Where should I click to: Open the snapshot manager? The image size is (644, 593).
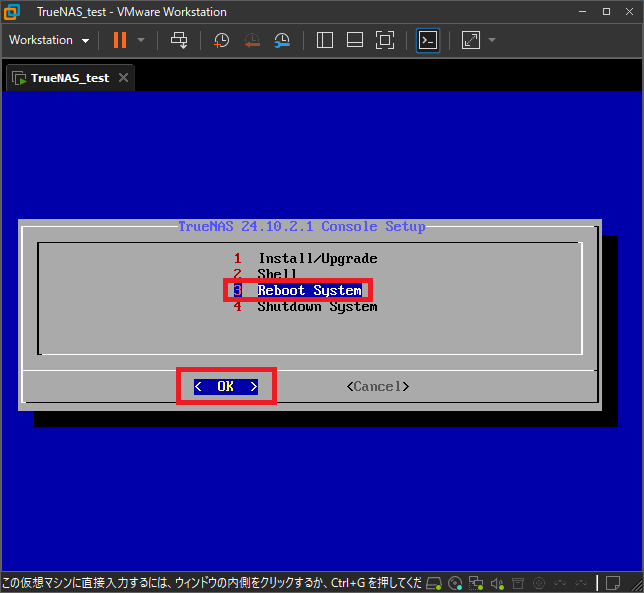pos(282,40)
